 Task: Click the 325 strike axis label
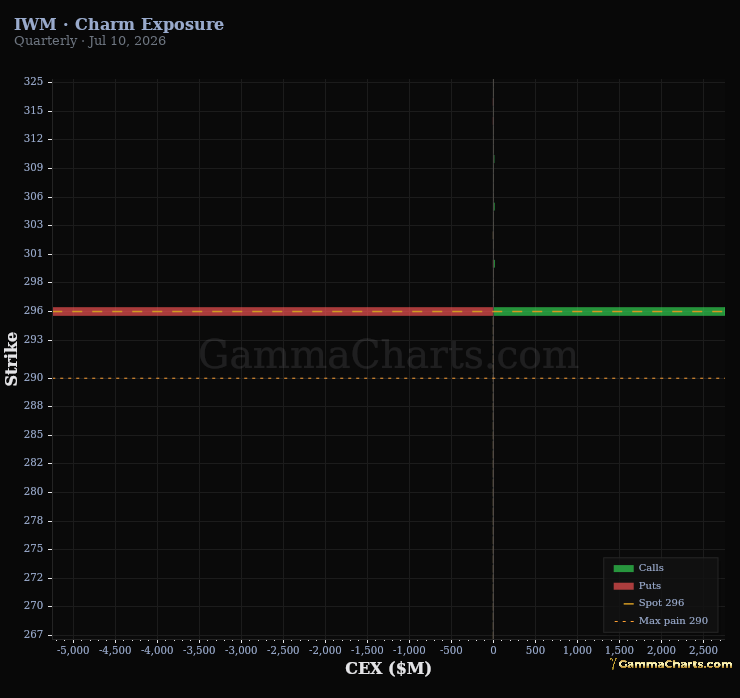pyautogui.click(x=33, y=81)
